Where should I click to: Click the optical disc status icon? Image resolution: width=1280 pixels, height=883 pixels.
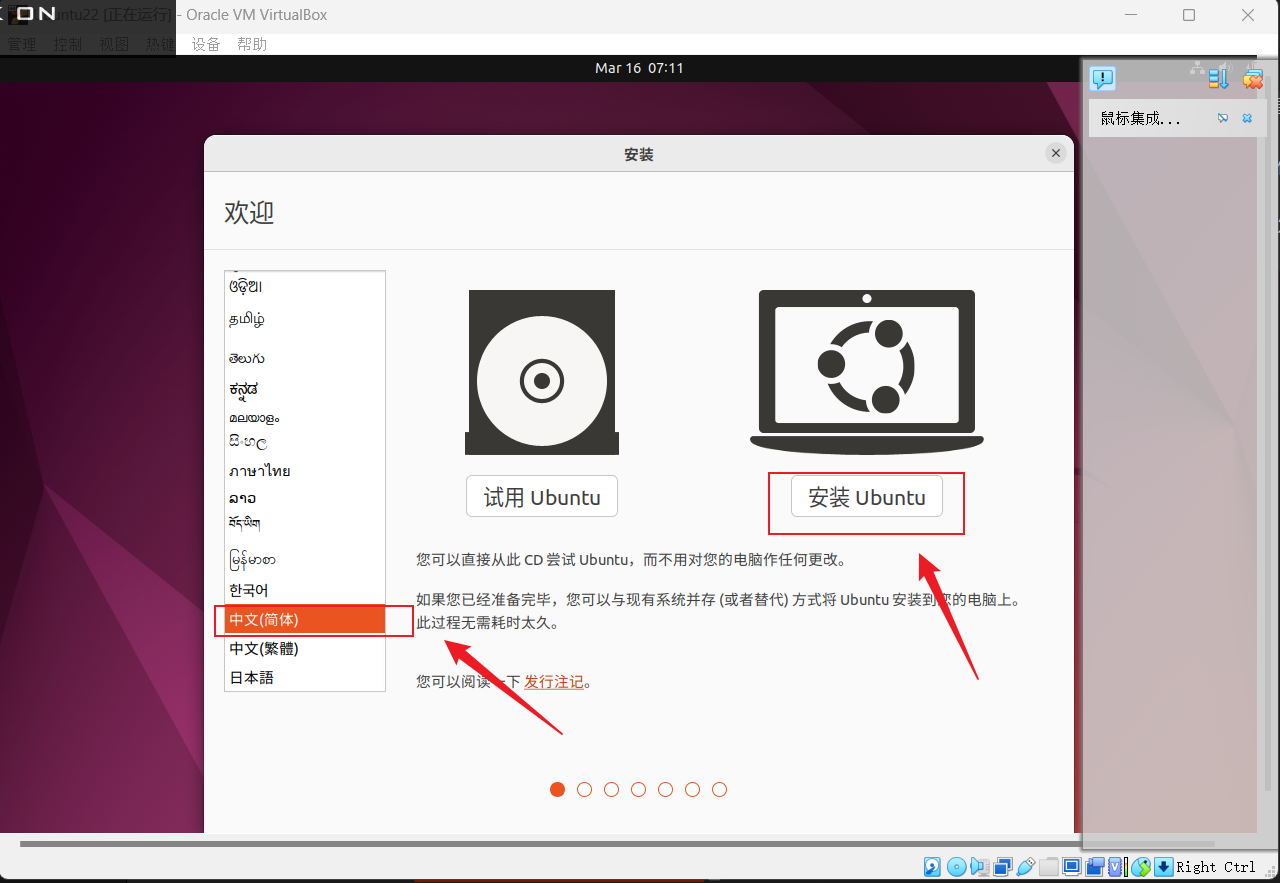click(x=956, y=867)
